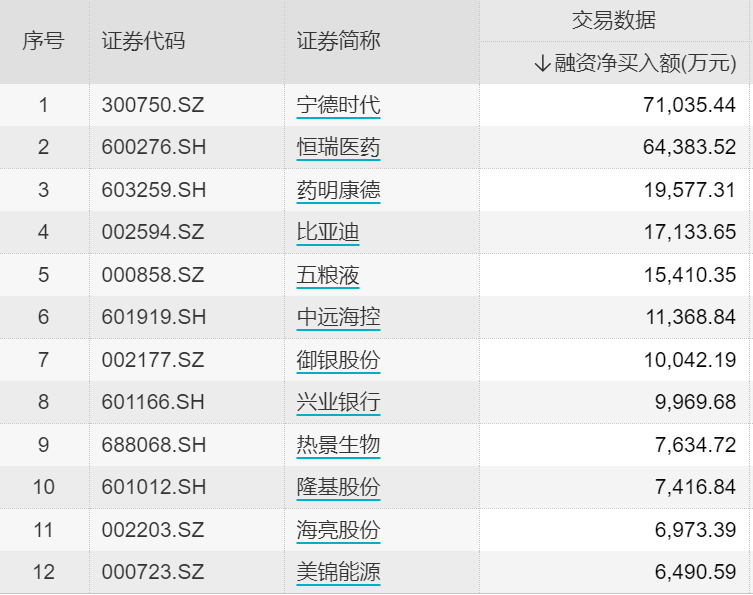
Task: Open the 隆基股份 stock link
Action: point(338,488)
